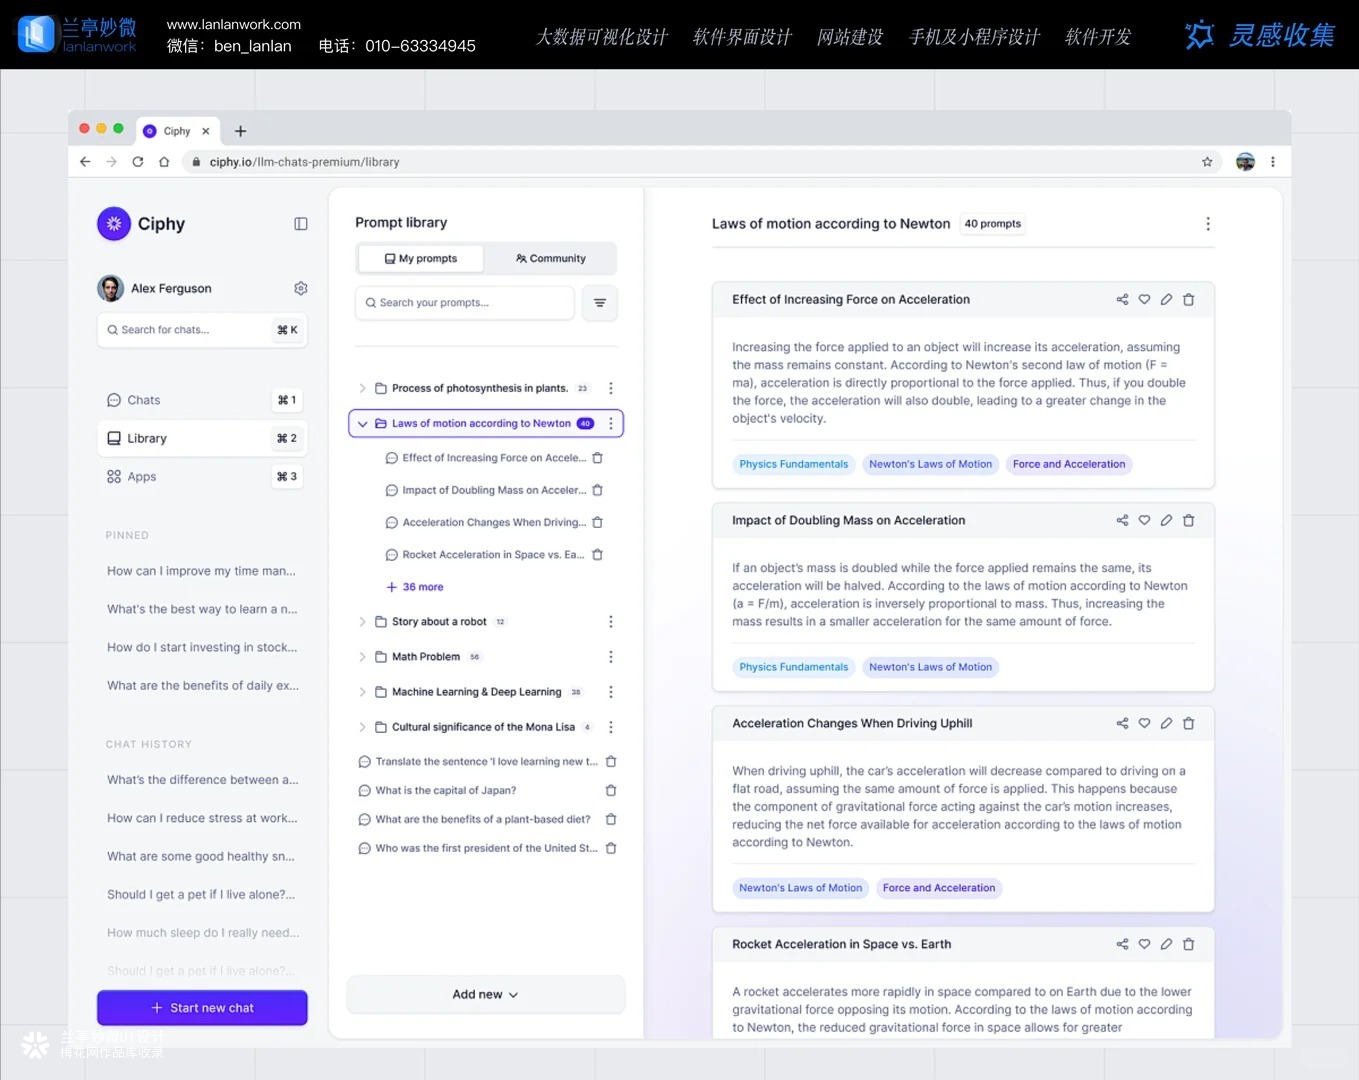
Task: Delete the 'What is the capital of Japan?' prompt
Action: (x=611, y=790)
